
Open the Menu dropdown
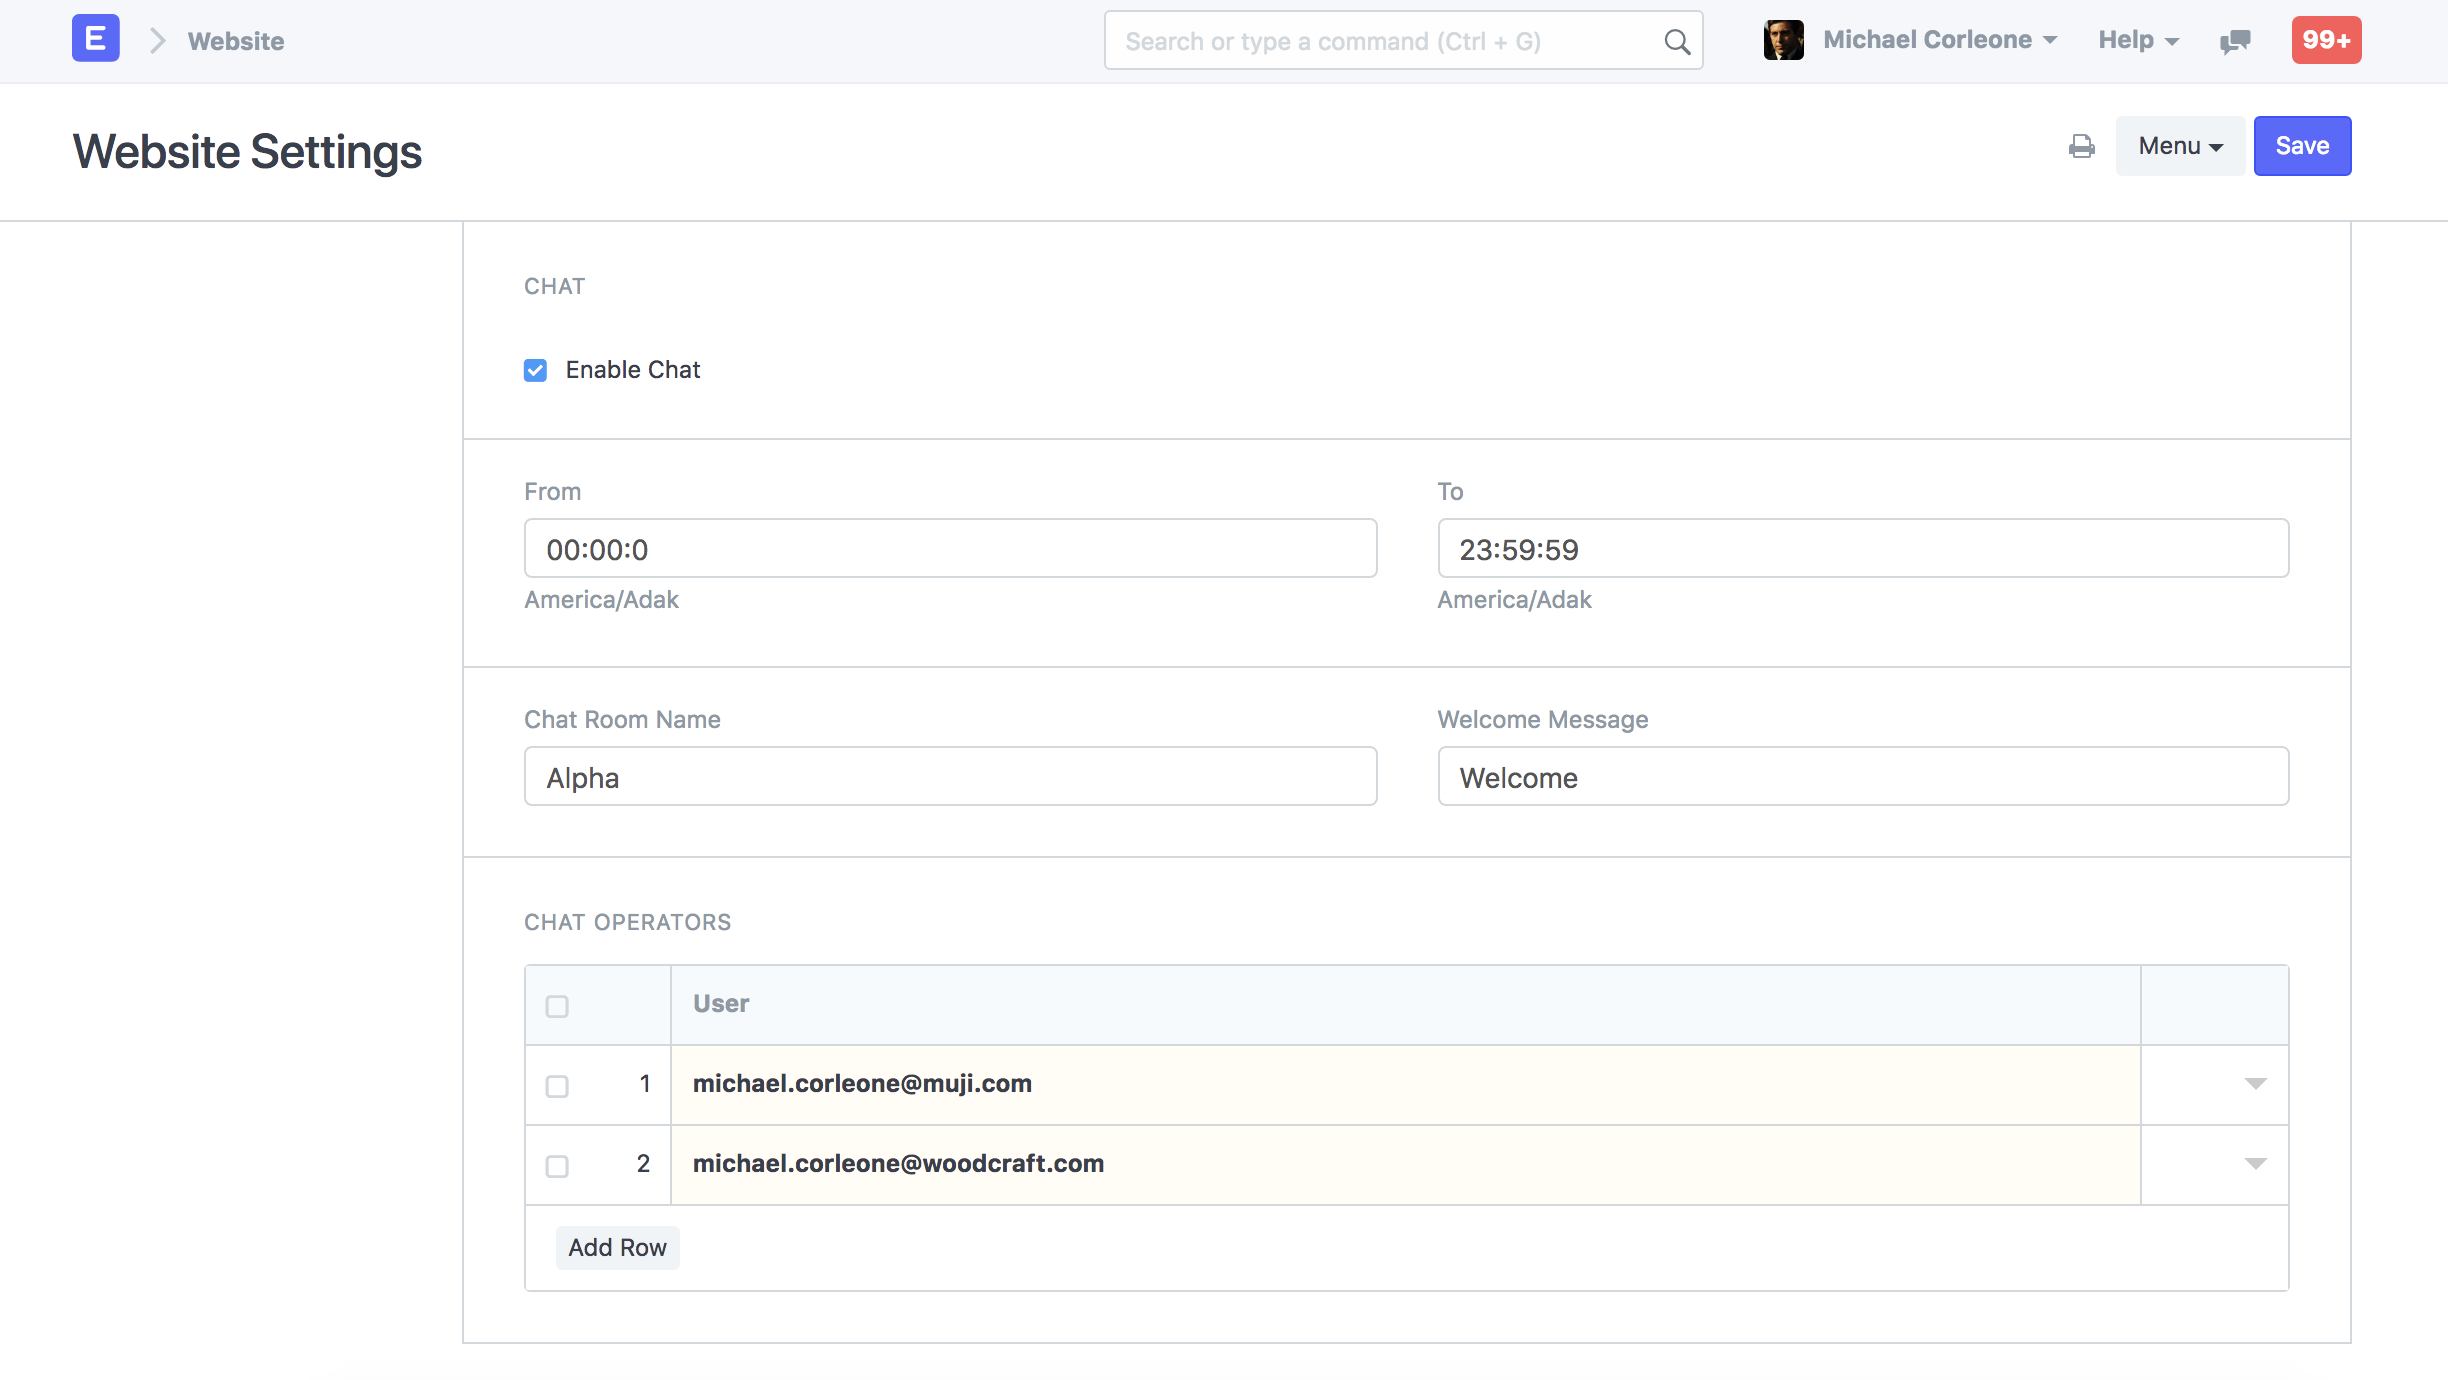tap(2179, 146)
